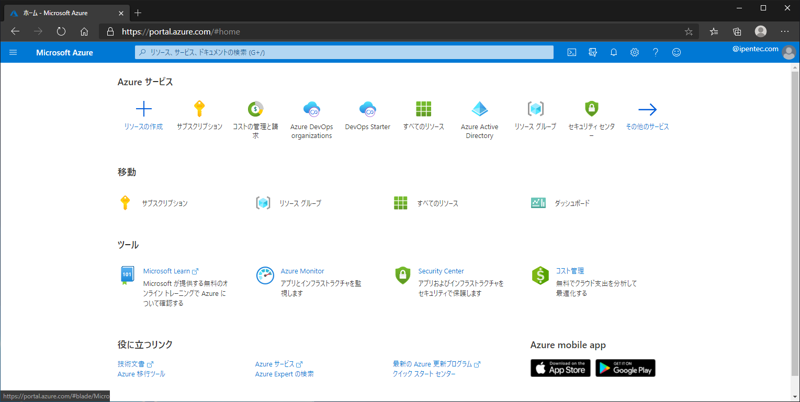This screenshot has width=800, height=402.
Task: Open すべてのリソース grid icon in Azure サービス
Action: point(423,109)
